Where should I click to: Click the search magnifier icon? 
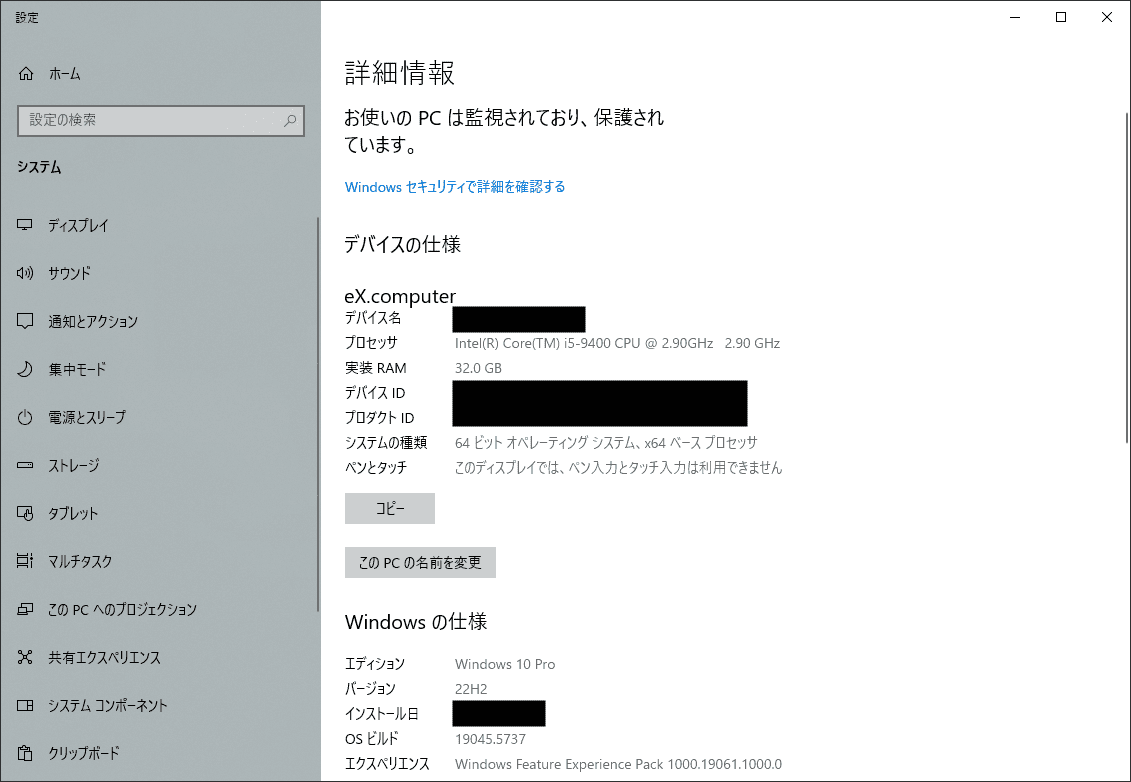[x=290, y=121]
